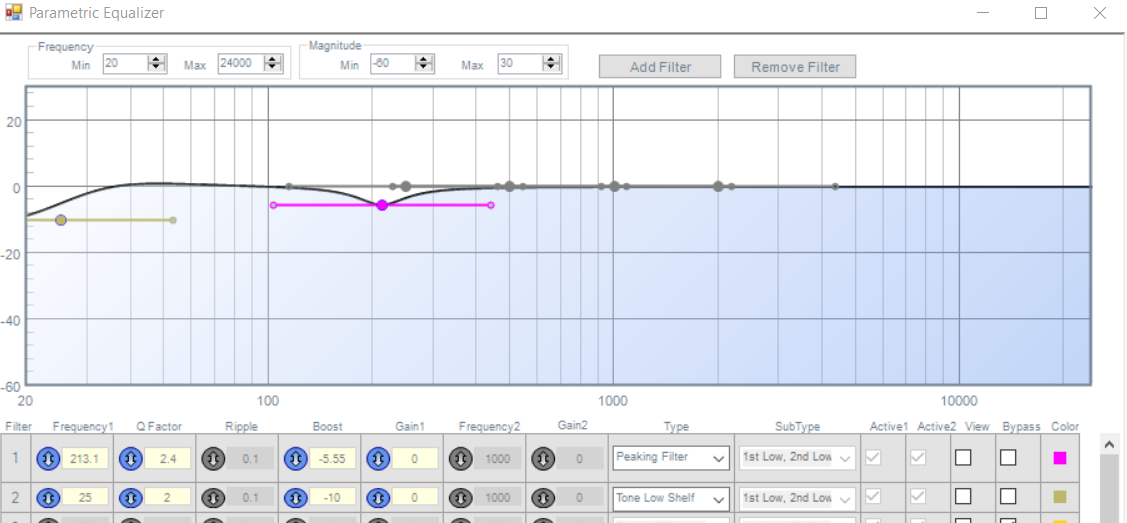Image resolution: width=1127 pixels, height=523 pixels.
Task: Open the Peaking Filter type dropdown
Action: [x=671, y=458]
